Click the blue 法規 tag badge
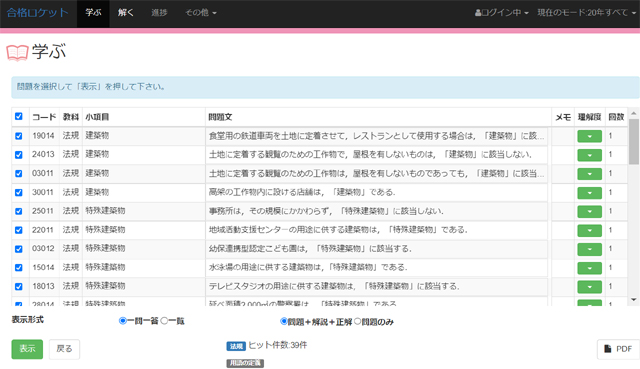 click(x=236, y=346)
